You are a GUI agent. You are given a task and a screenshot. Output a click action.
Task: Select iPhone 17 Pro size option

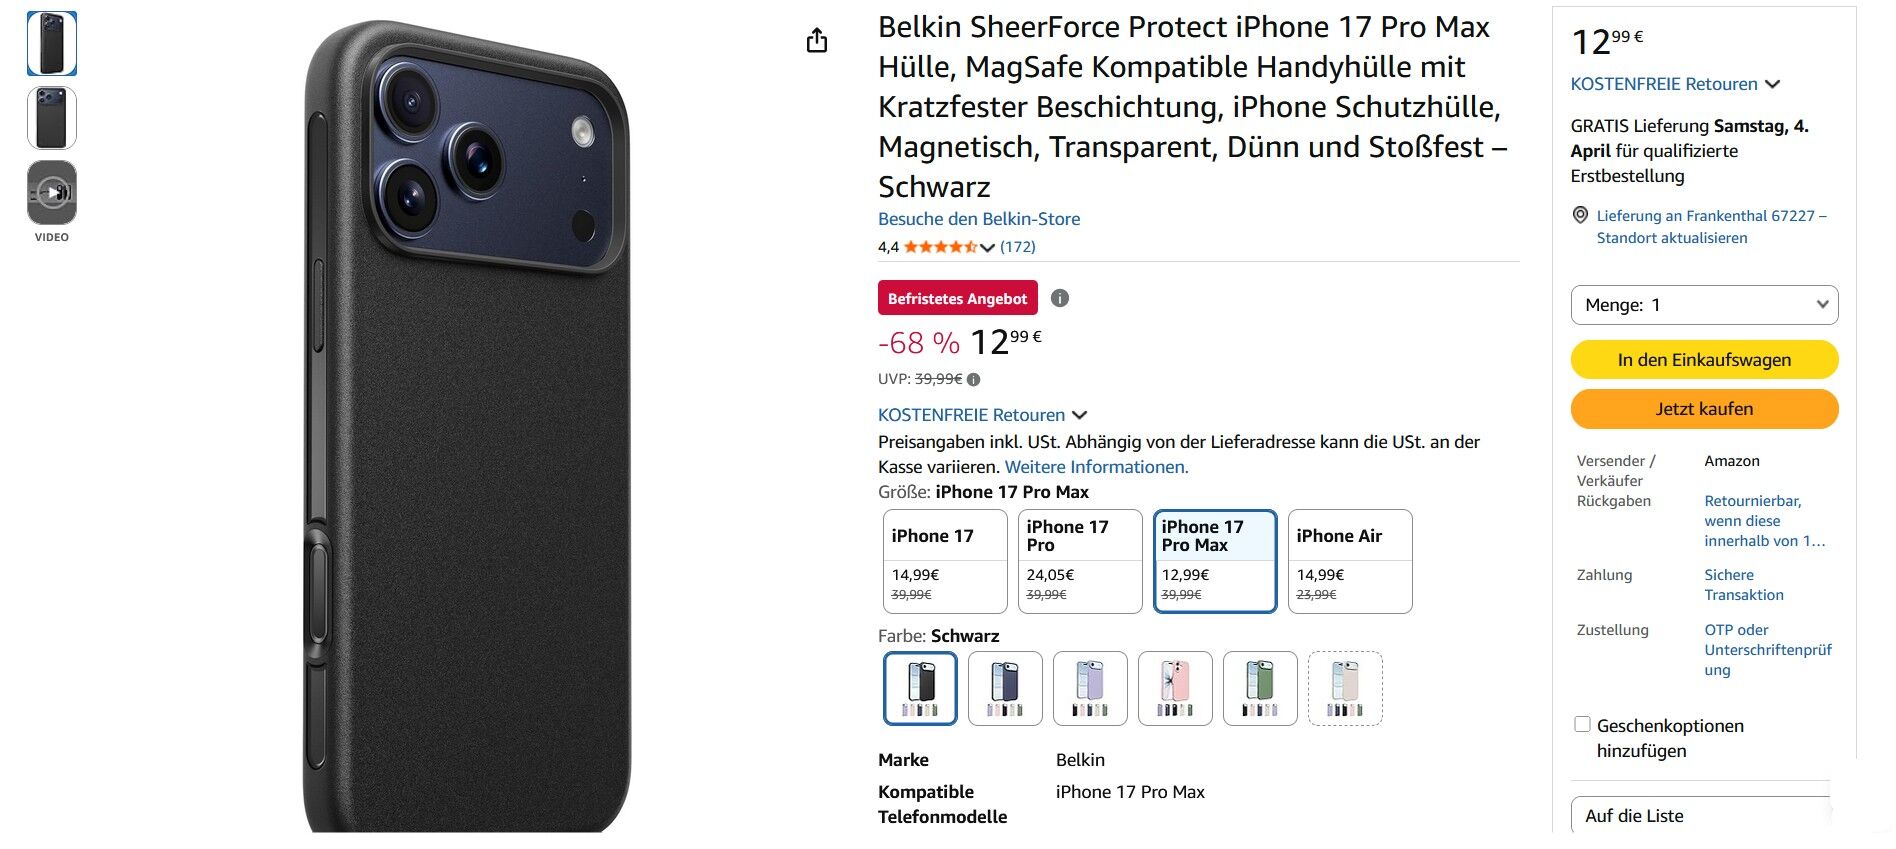click(x=1079, y=561)
